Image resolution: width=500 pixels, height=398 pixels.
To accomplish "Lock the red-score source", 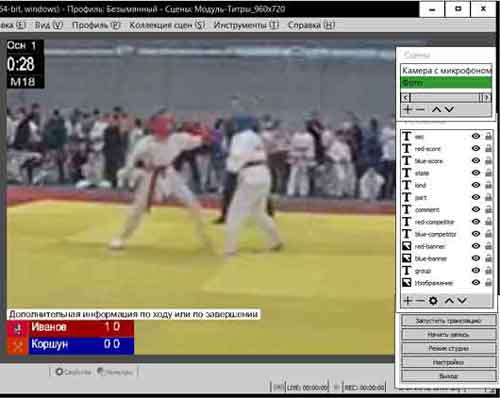I will [x=488, y=148].
